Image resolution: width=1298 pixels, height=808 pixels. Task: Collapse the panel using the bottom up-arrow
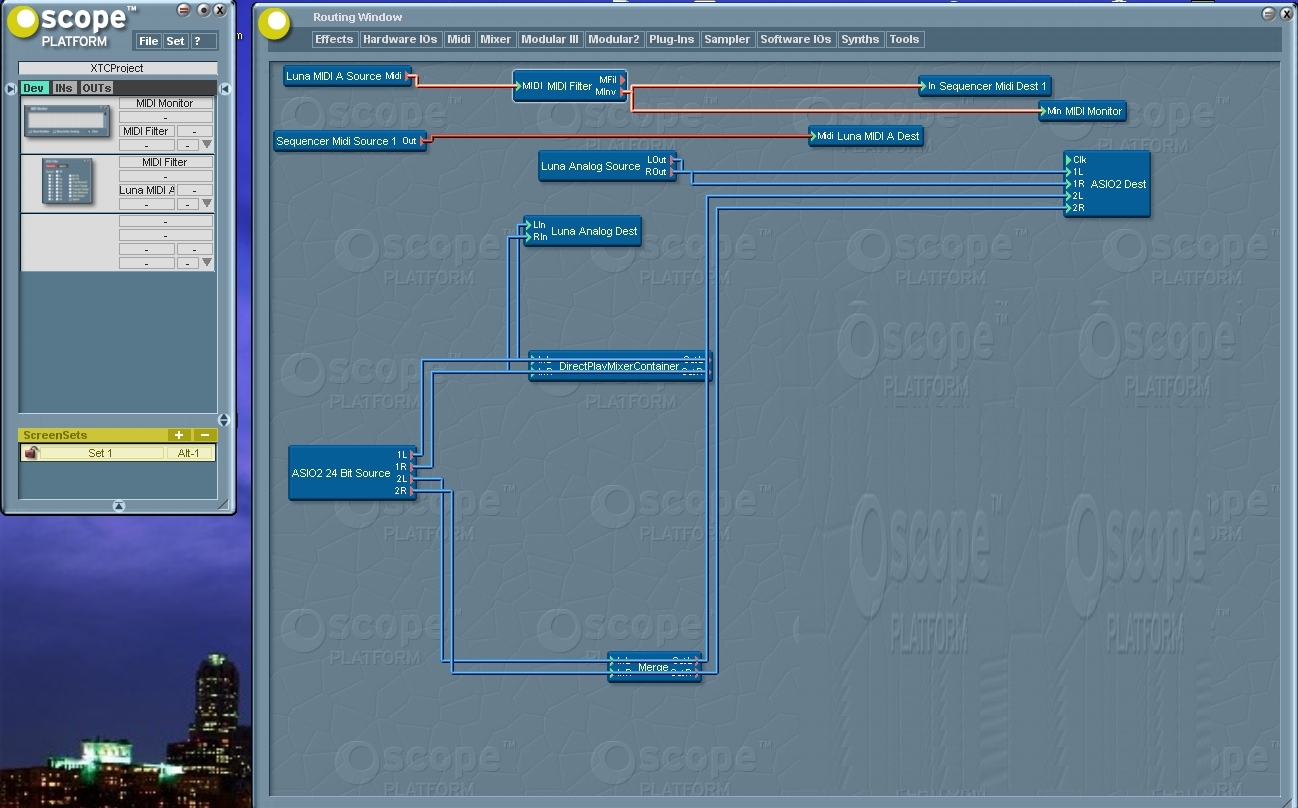pyautogui.click(x=119, y=506)
